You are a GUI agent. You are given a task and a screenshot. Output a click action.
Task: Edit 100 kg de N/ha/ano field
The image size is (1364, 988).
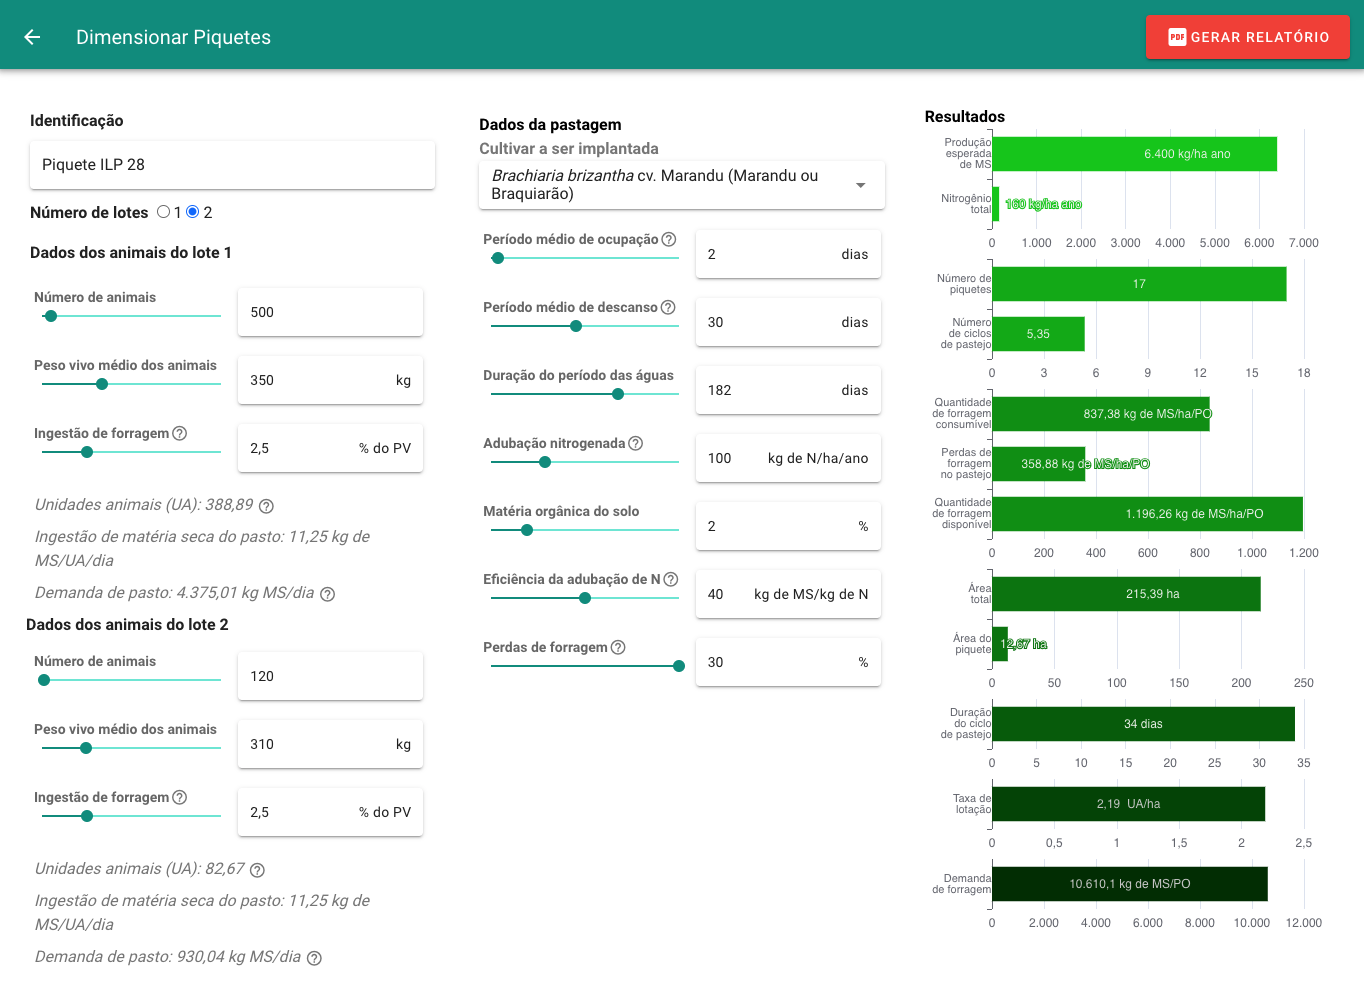[x=788, y=458]
